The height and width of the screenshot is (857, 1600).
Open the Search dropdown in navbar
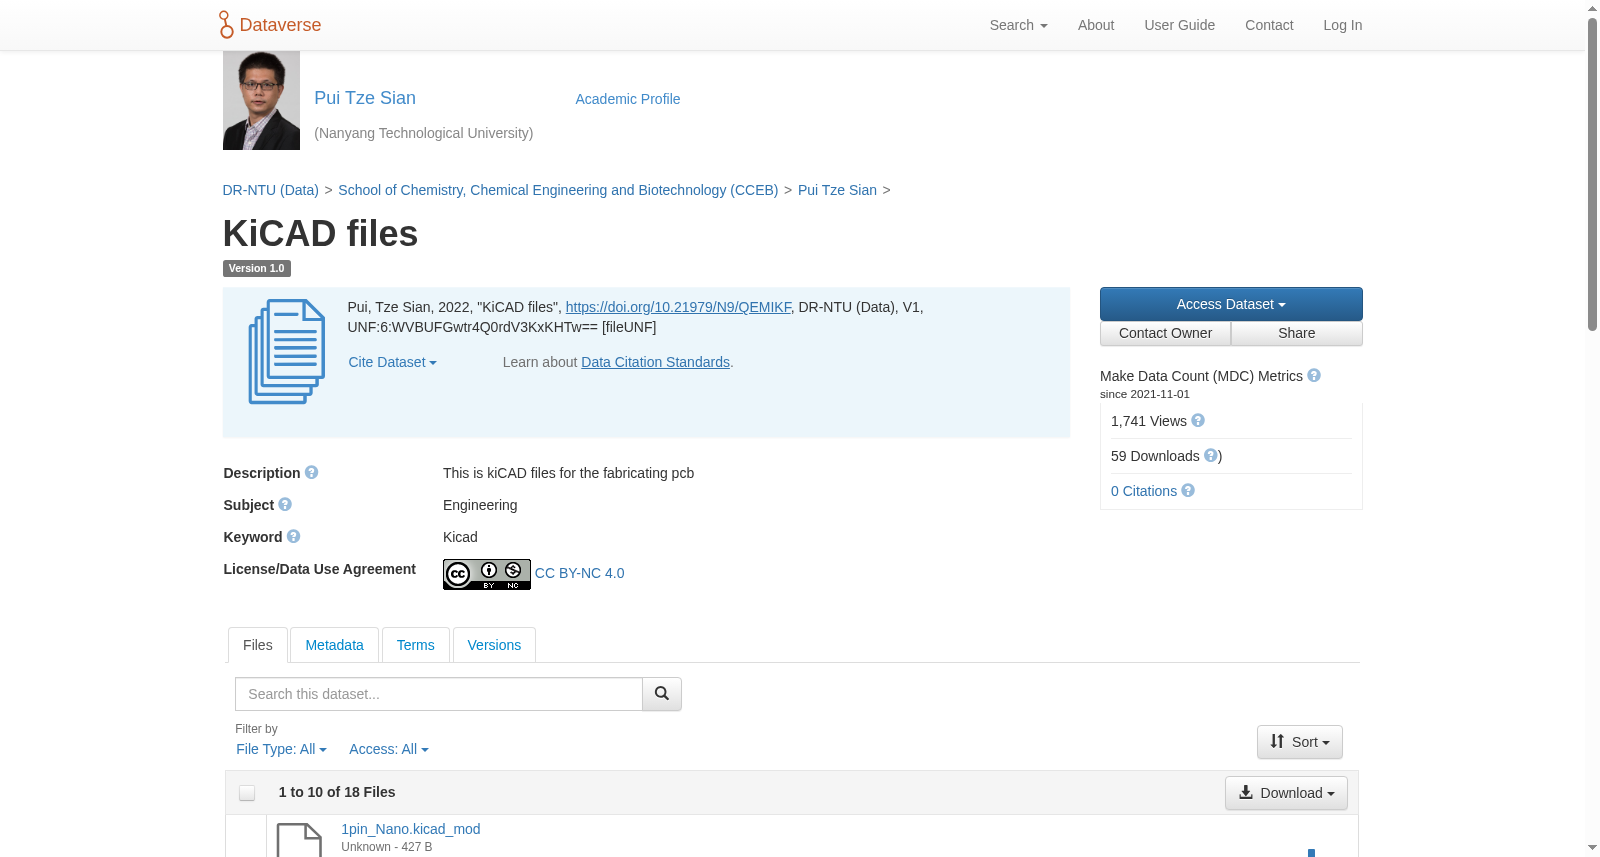click(x=1018, y=25)
